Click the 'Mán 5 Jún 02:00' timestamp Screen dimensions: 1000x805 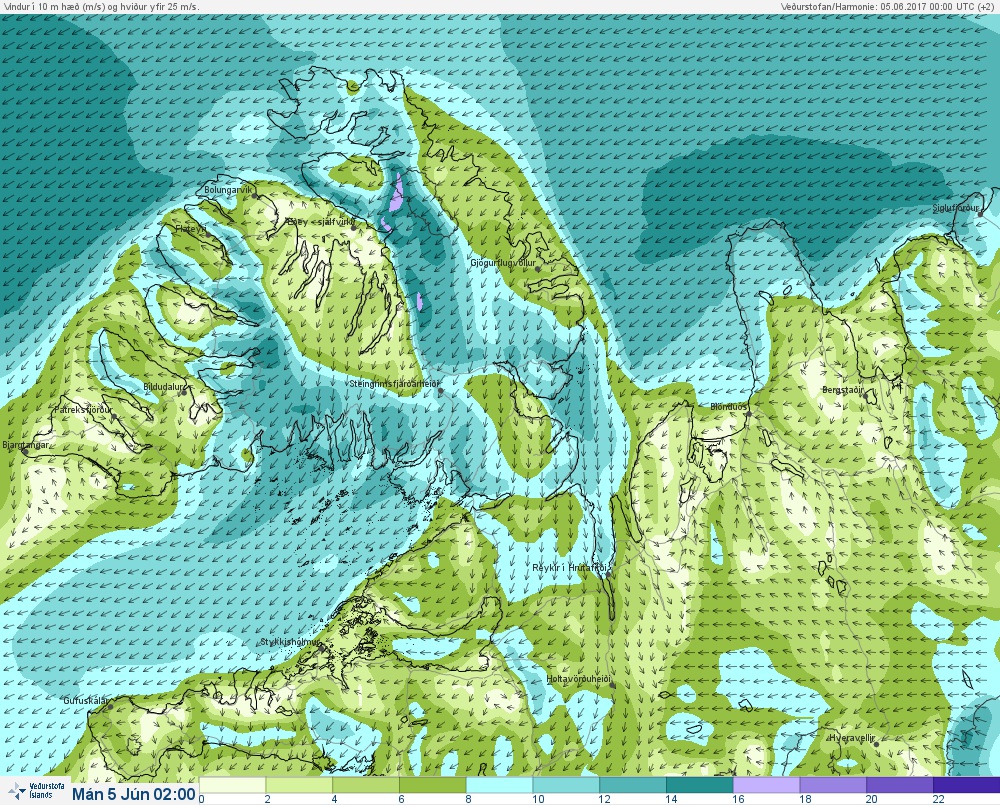(133, 794)
